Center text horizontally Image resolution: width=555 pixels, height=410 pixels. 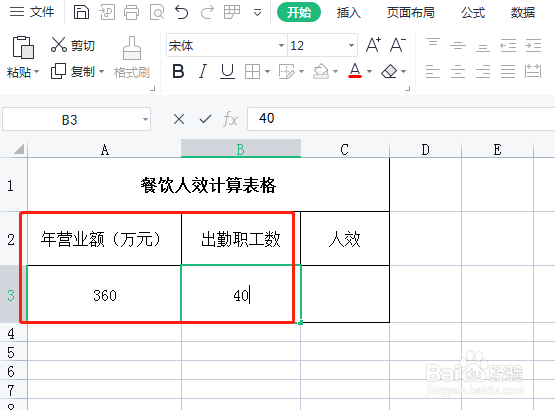pyautogui.click(x=458, y=72)
